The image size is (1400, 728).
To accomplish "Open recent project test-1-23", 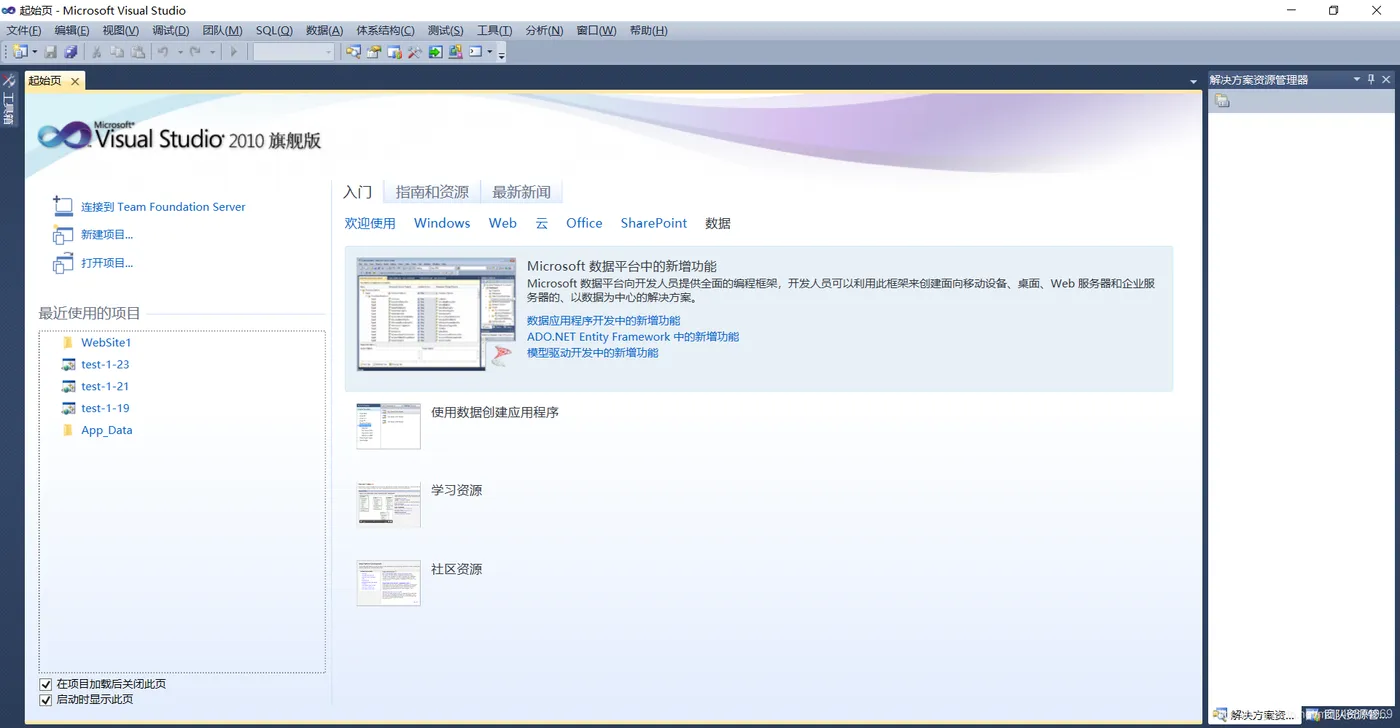I will click(x=105, y=365).
